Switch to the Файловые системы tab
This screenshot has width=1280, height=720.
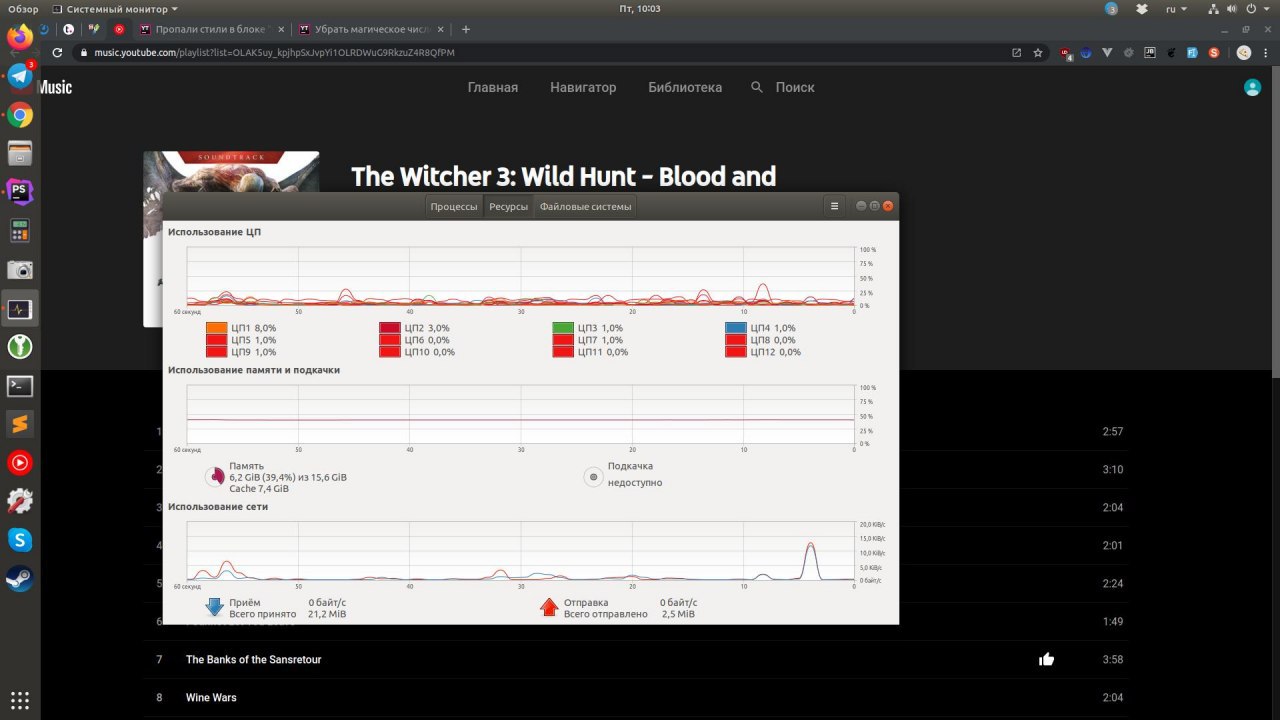pos(585,207)
